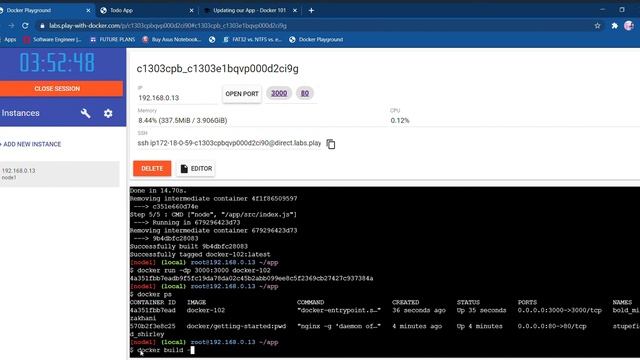Bookmark this page with the star icon
Viewport: 640px width, 360px height.
[598, 26]
